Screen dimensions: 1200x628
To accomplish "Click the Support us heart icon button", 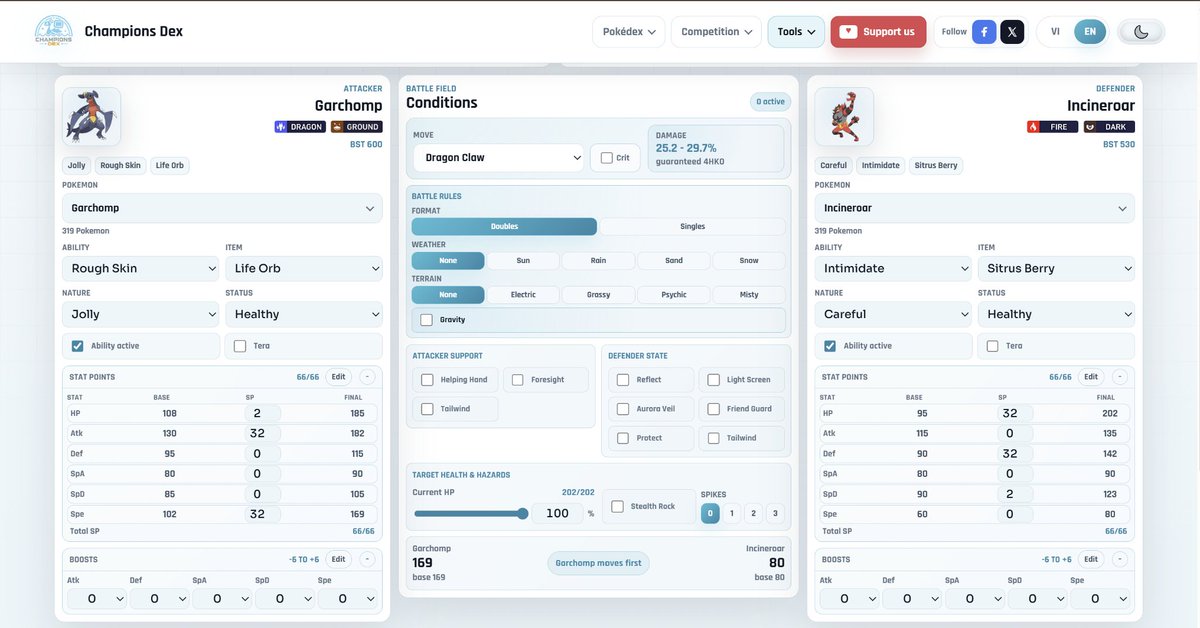I will click(878, 32).
